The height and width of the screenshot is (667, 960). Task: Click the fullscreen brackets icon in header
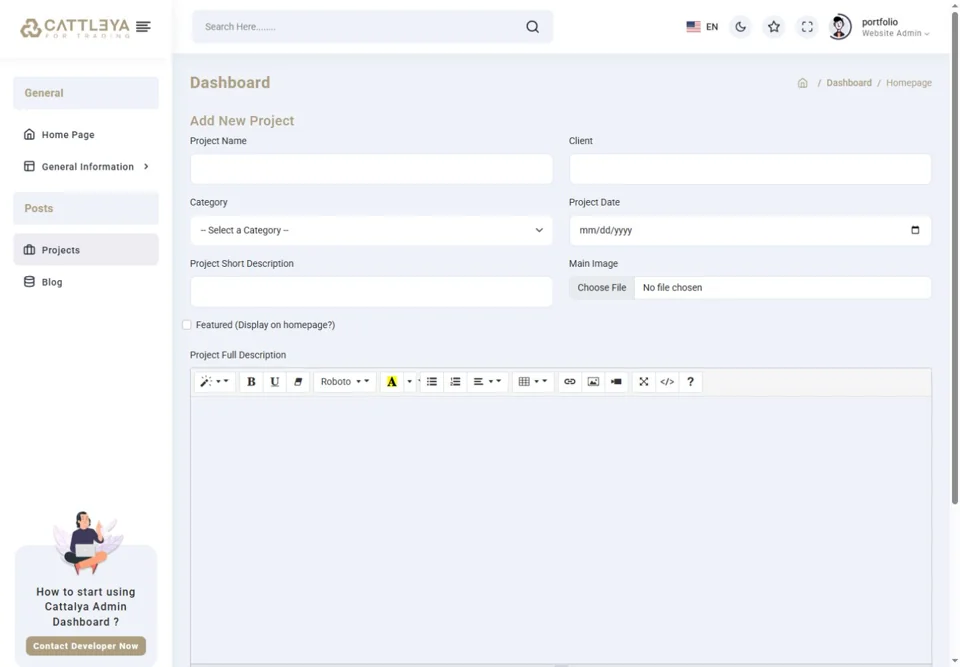pos(807,26)
